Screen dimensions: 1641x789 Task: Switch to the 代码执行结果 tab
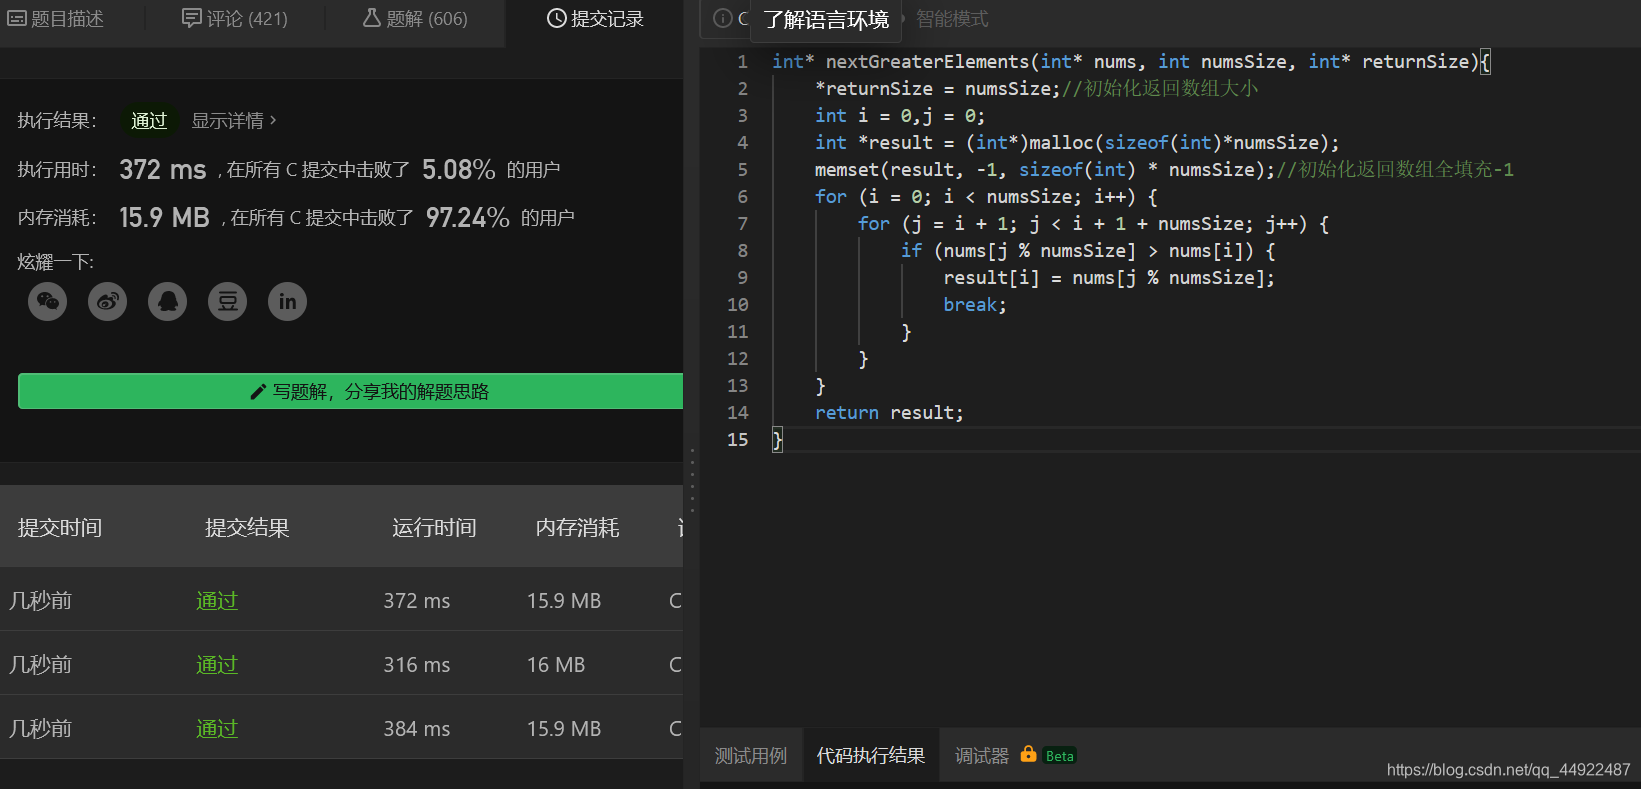point(871,756)
